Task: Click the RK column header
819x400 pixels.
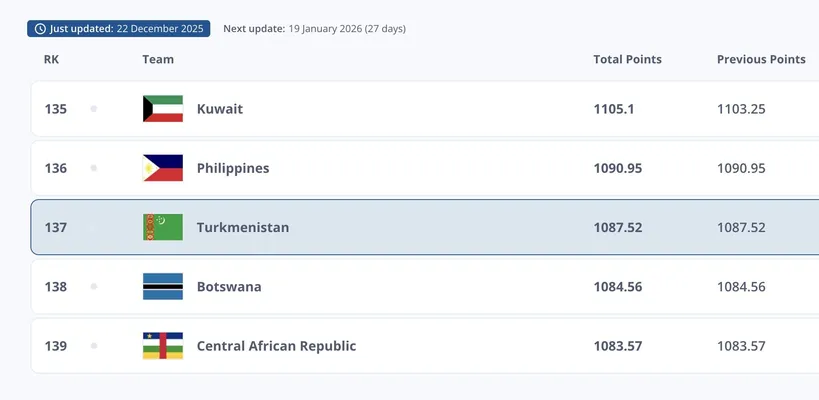Action: coord(52,60)
